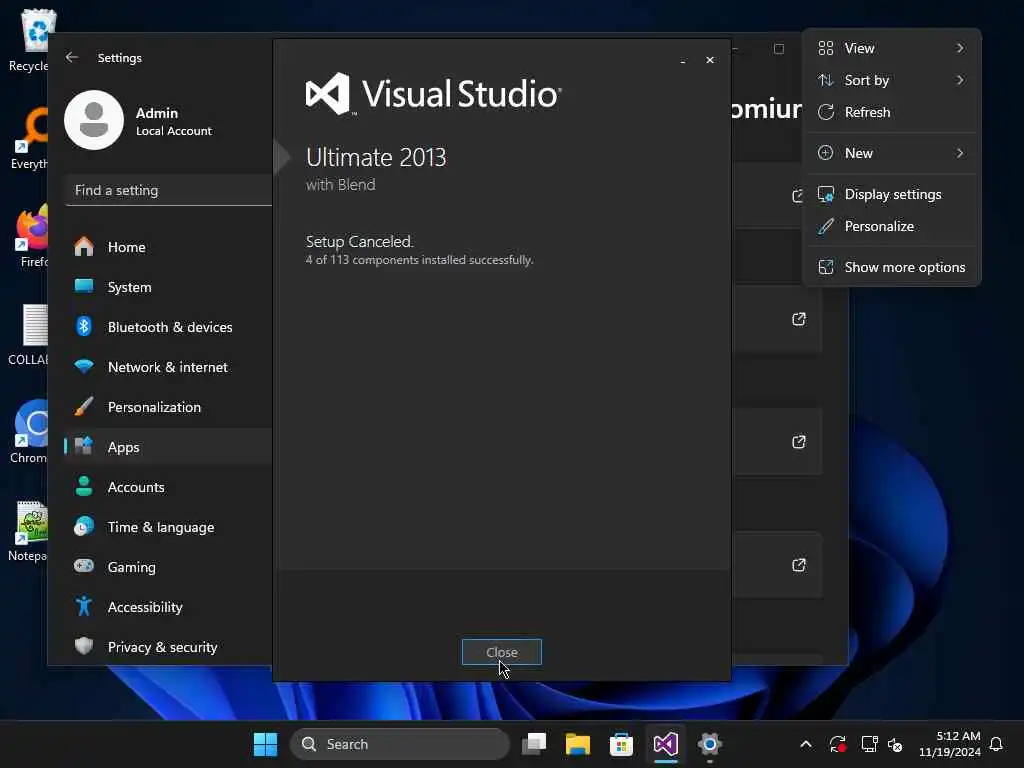Click the Apps icon in sidebar
Viewport: 1024px width, 768px height.
click(84, 446)
